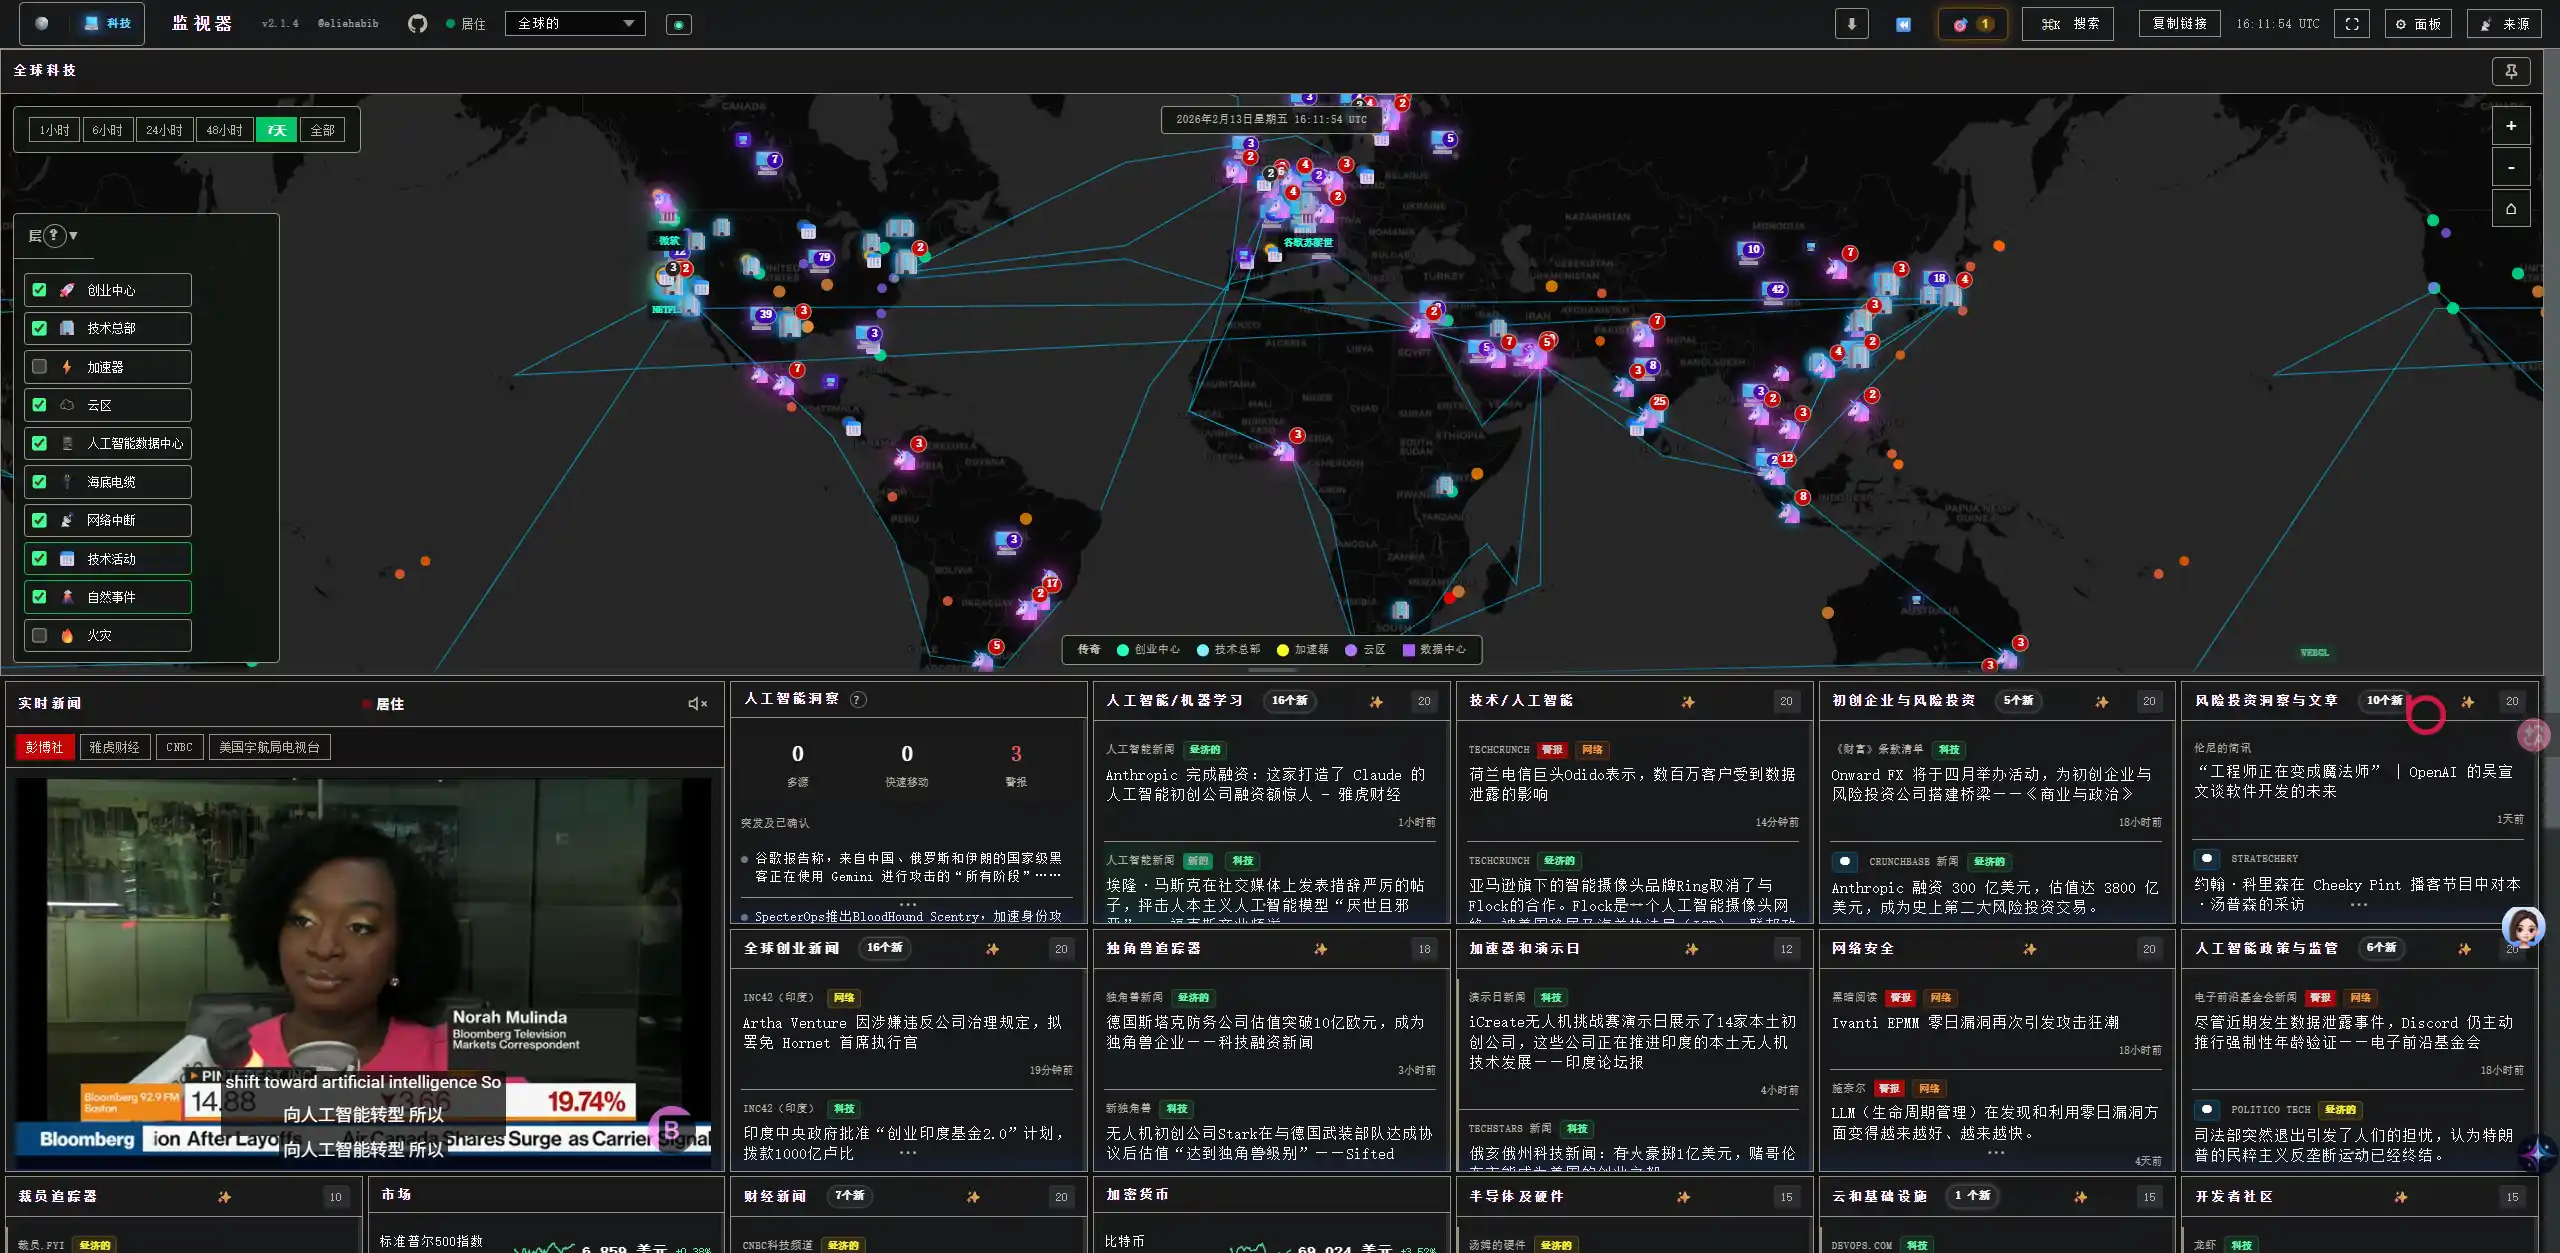
Task: Switch to CNBC news channel
Action: [179, 747]
